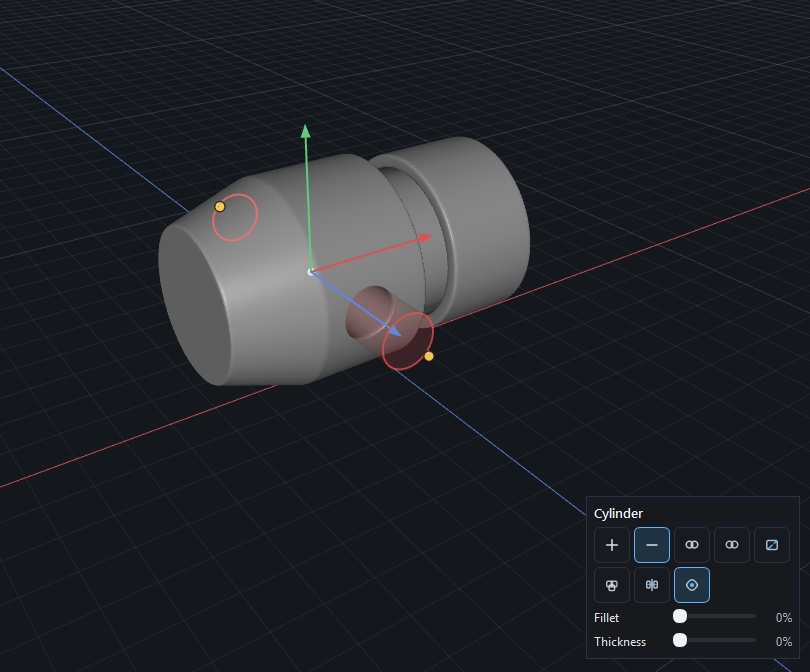The image size is (810, 672).
Task: Click the Fillet 0% value
Action: coord(783,618)
